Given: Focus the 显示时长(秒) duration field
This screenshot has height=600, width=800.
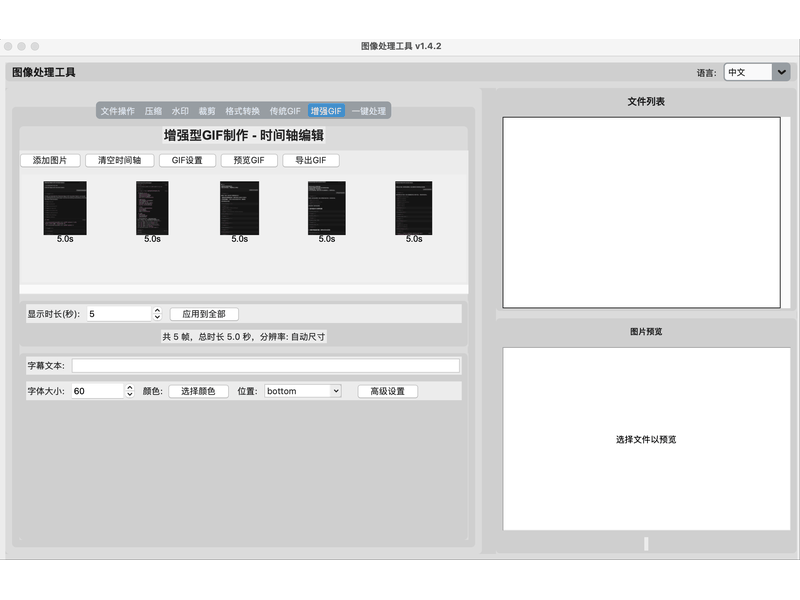Looking at the screenshot, I should [119, 314].
